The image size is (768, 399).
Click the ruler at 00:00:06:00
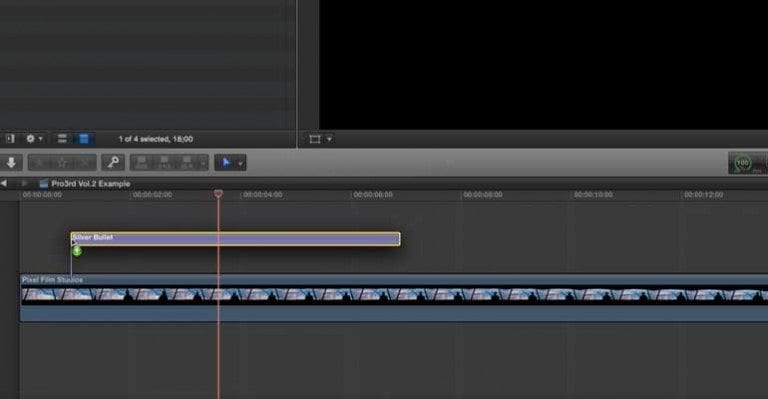(373, 195)
